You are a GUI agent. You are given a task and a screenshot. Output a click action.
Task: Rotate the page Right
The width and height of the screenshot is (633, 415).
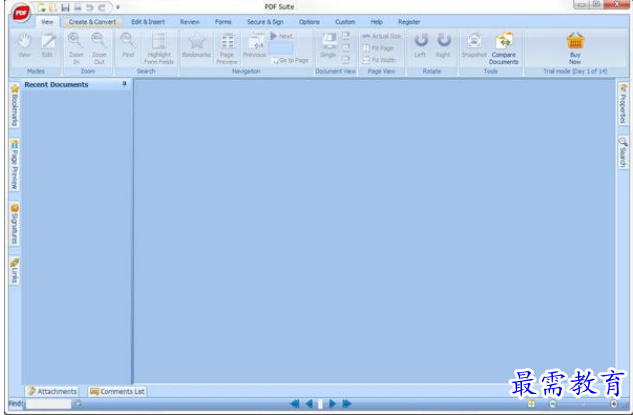[x=443, y=45]
